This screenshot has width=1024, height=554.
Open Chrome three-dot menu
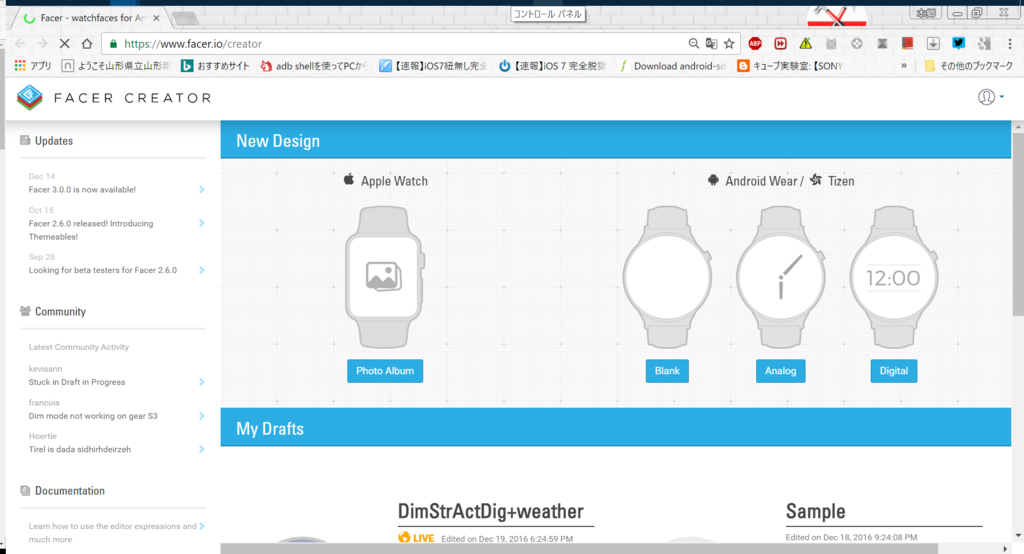click(x=1010, y=44)
